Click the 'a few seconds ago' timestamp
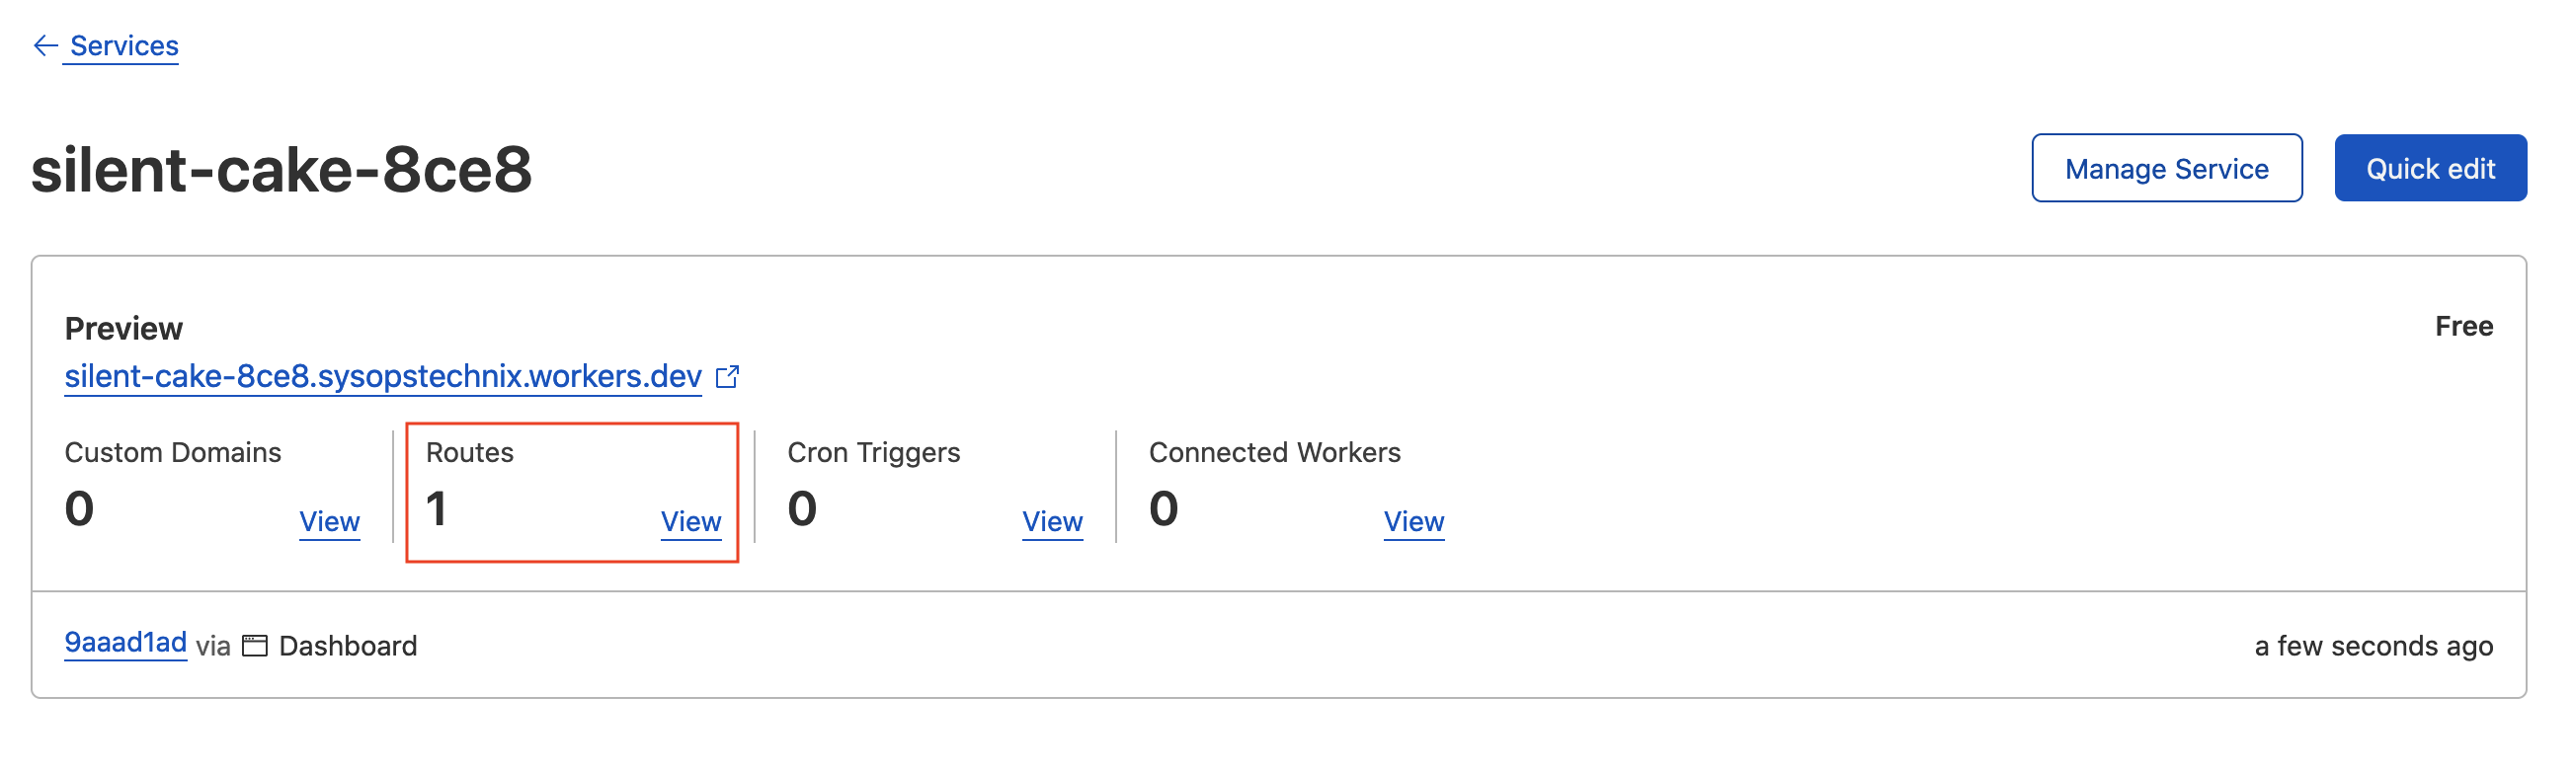This screenshot has height=772, width=2576. (x=2373, y=646)
